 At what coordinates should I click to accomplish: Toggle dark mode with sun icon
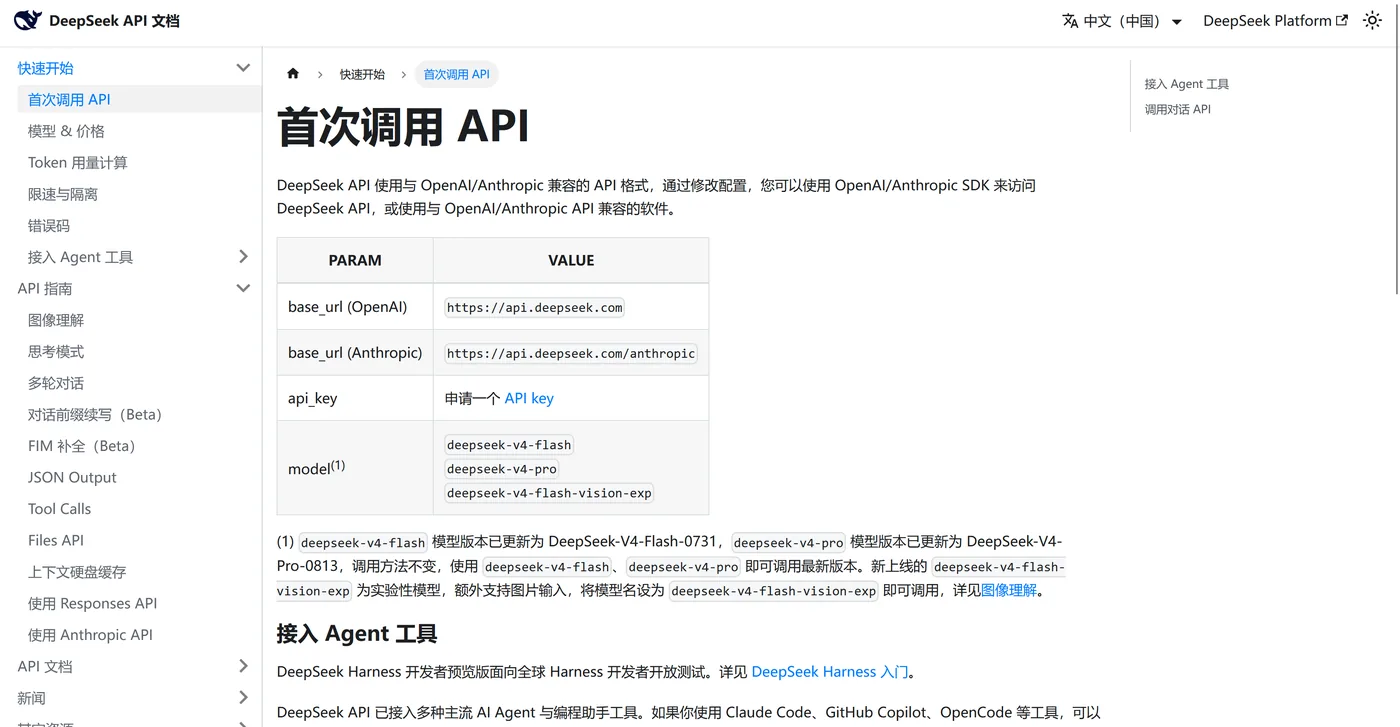(x=1372, y=20)
